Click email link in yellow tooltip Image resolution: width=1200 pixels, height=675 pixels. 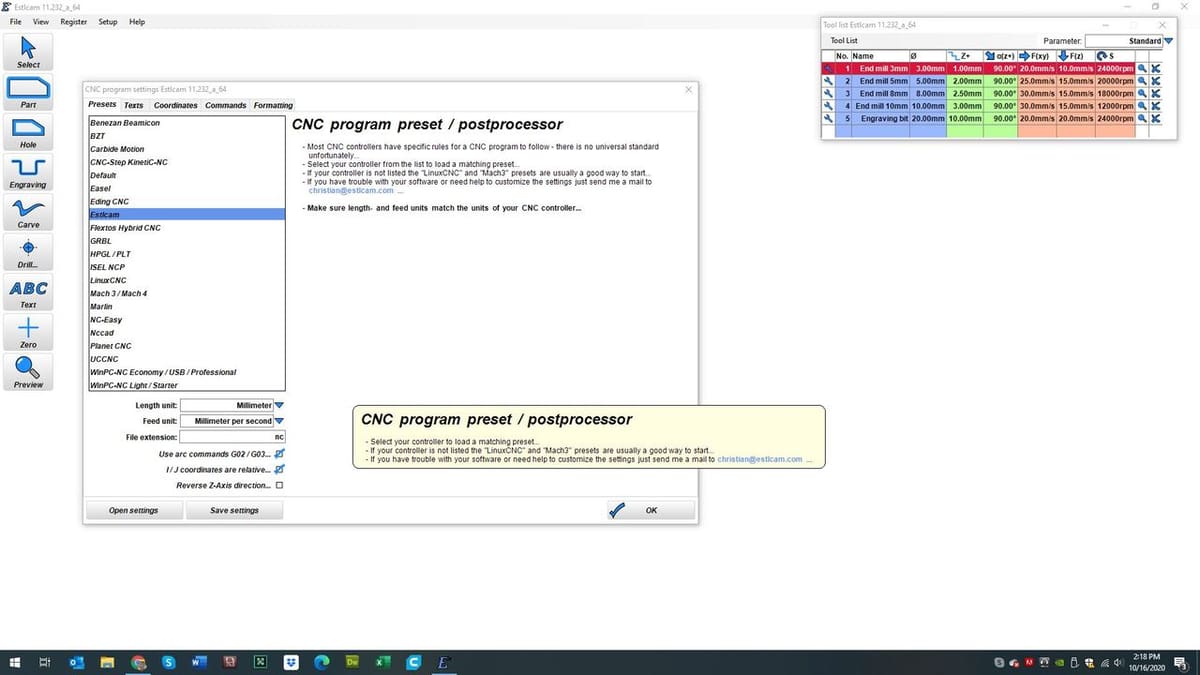pos(760,459)
